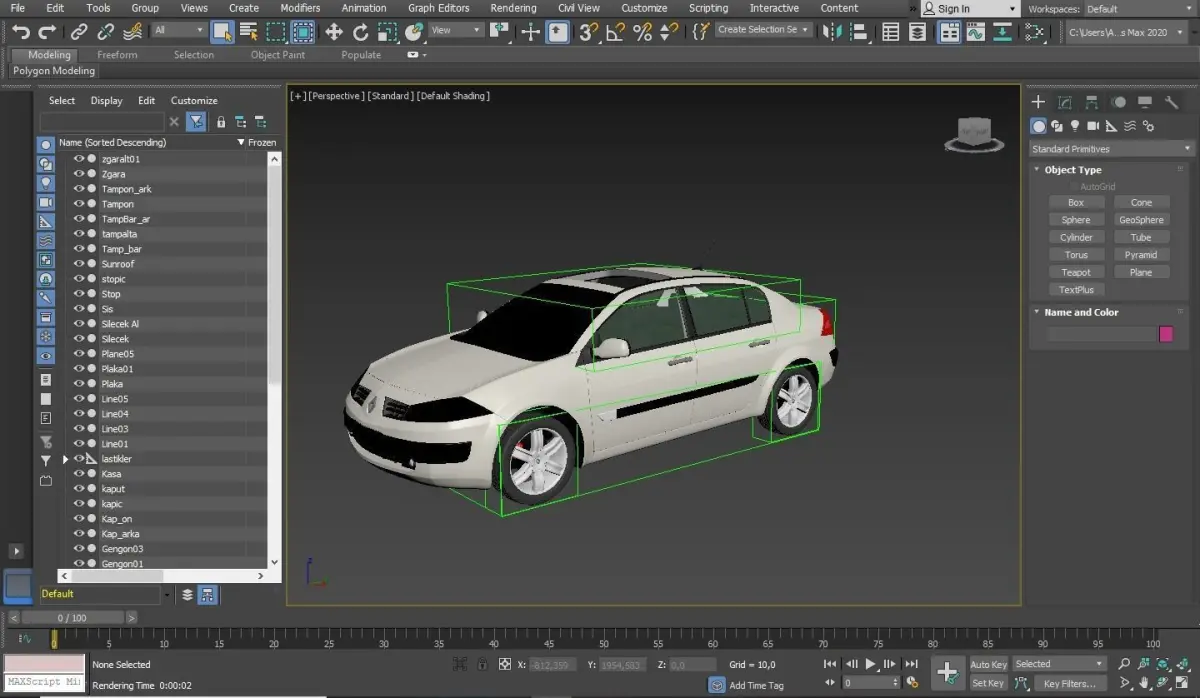Click the Undo arrow icon
Viewport: 1200px width, 698px height.
(21, 32)
